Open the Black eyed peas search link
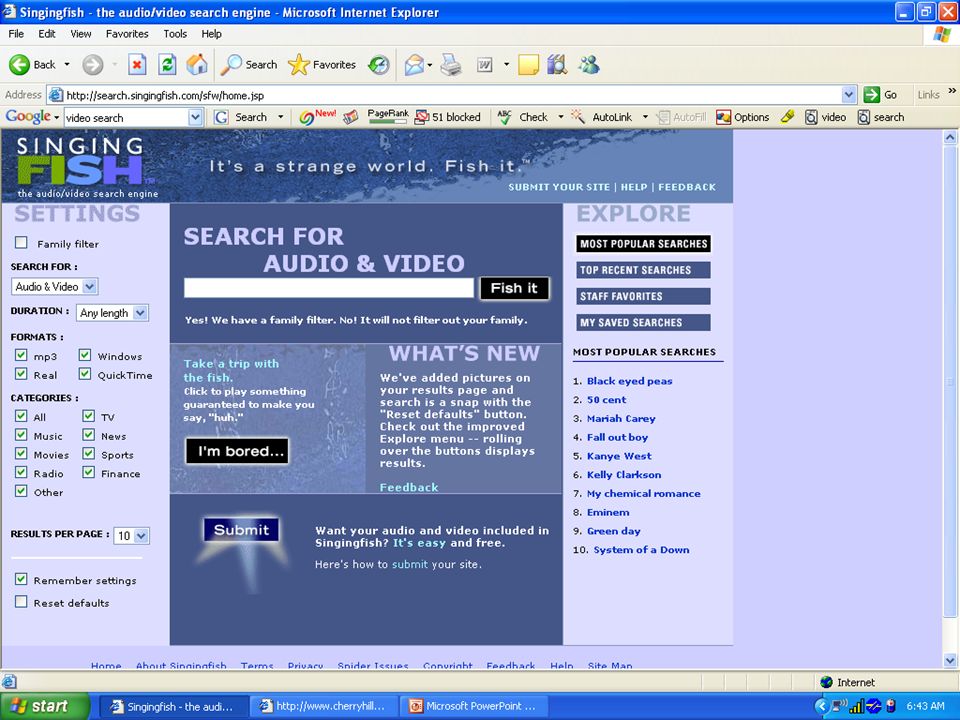The image size is (960, 720). coord(629,381)
